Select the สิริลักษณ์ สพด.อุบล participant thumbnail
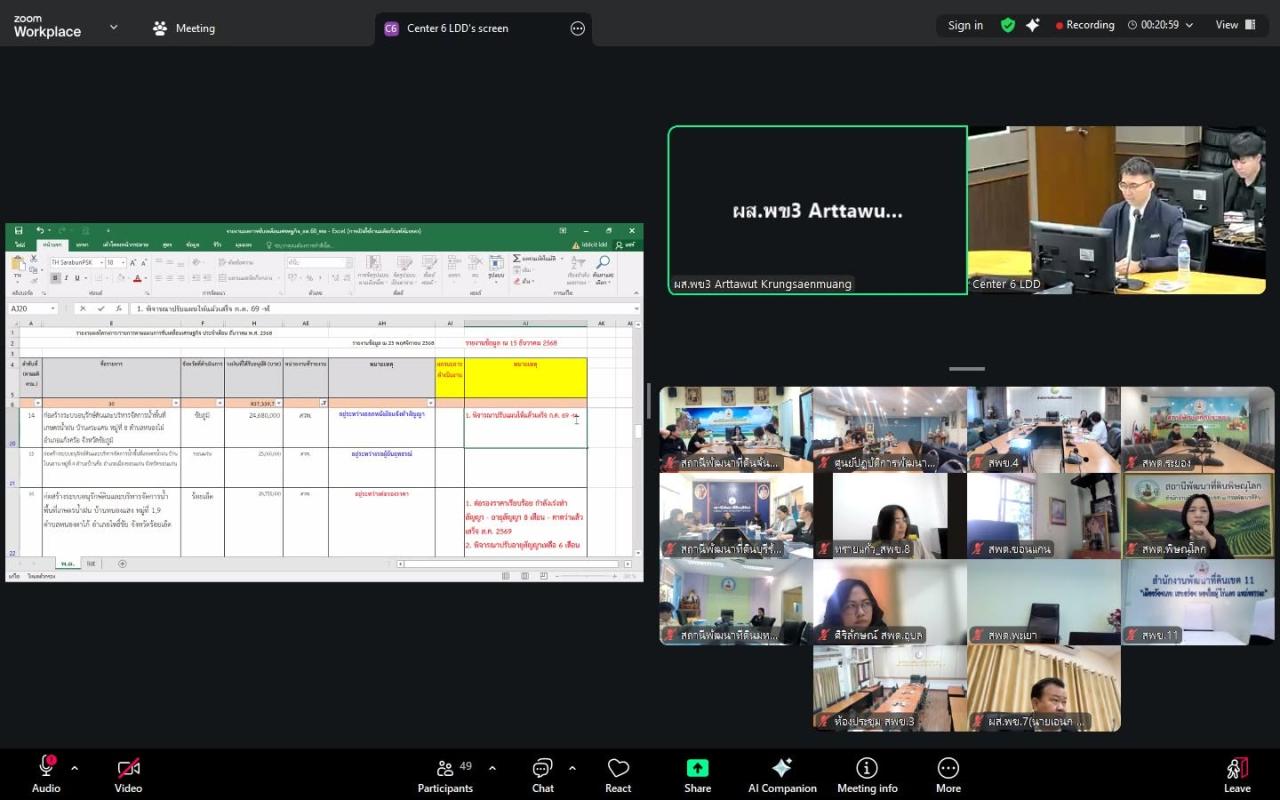This screenshot has height=800, width=1280. pyautogui.click(x=889, y=601)
